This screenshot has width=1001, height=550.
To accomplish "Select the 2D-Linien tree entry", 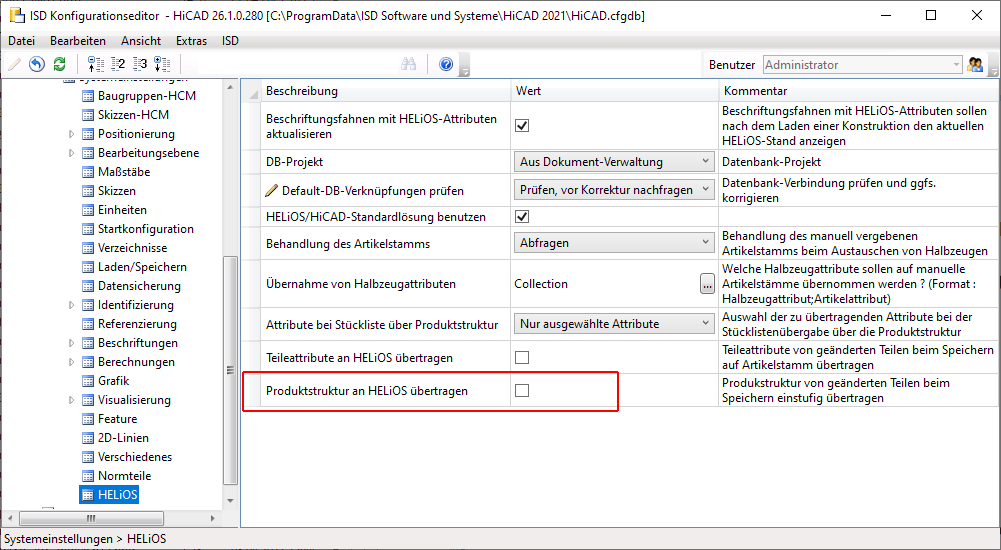I will click(123, 438).
